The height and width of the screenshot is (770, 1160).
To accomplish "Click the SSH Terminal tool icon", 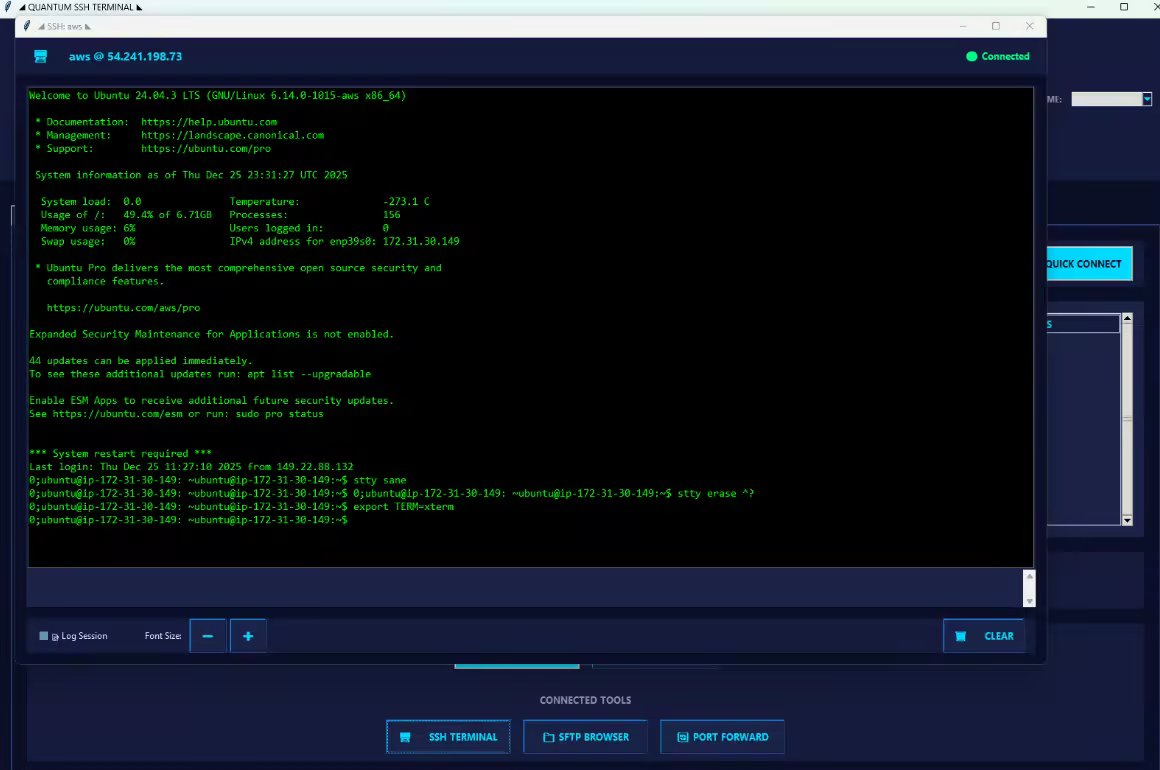I will [x=405, y=737].
